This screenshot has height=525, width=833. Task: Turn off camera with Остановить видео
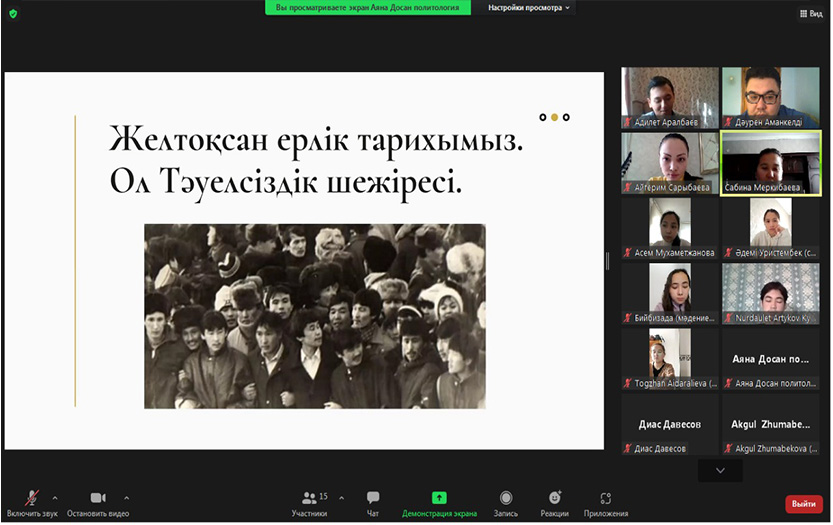tap(98, 503)
